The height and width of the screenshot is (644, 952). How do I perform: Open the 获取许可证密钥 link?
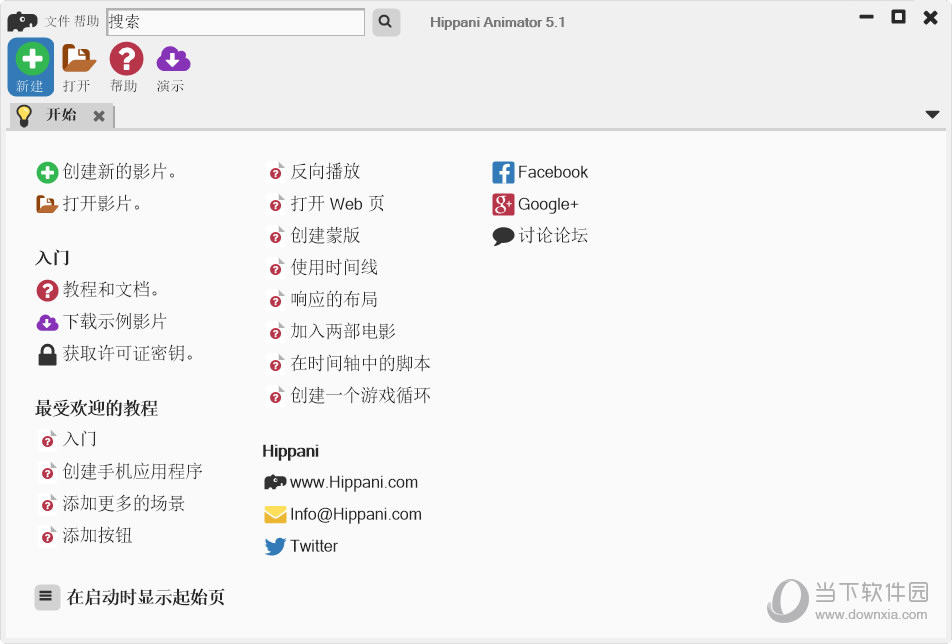129,354
